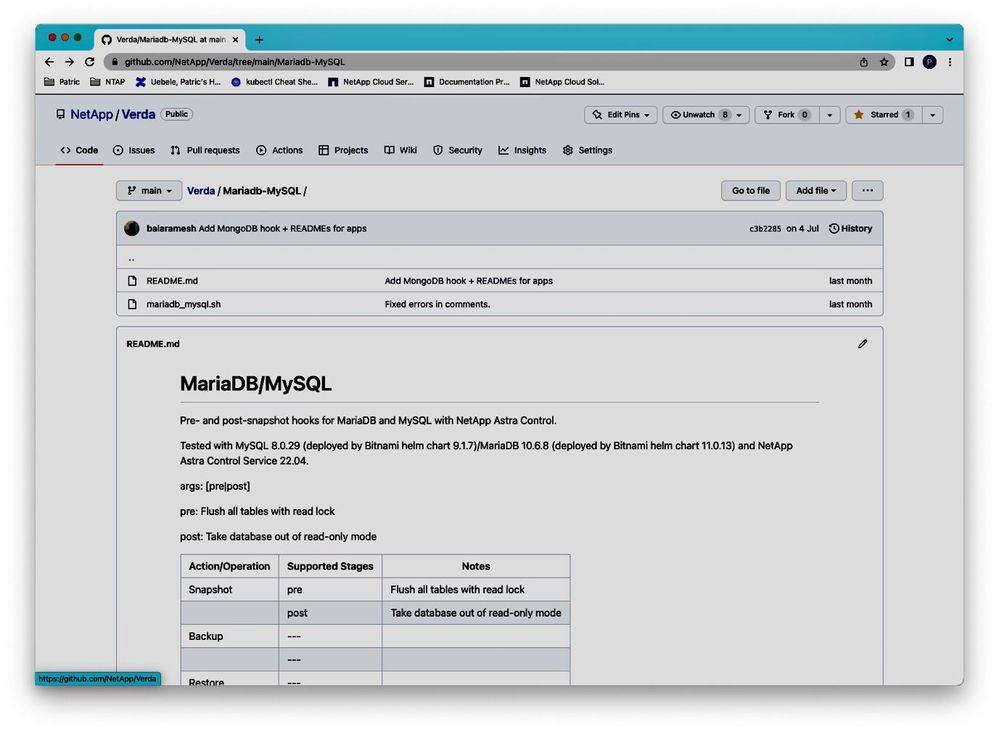Open the Documentation Pr... bookmark
The image size is (999, 732).
(467, 82)
